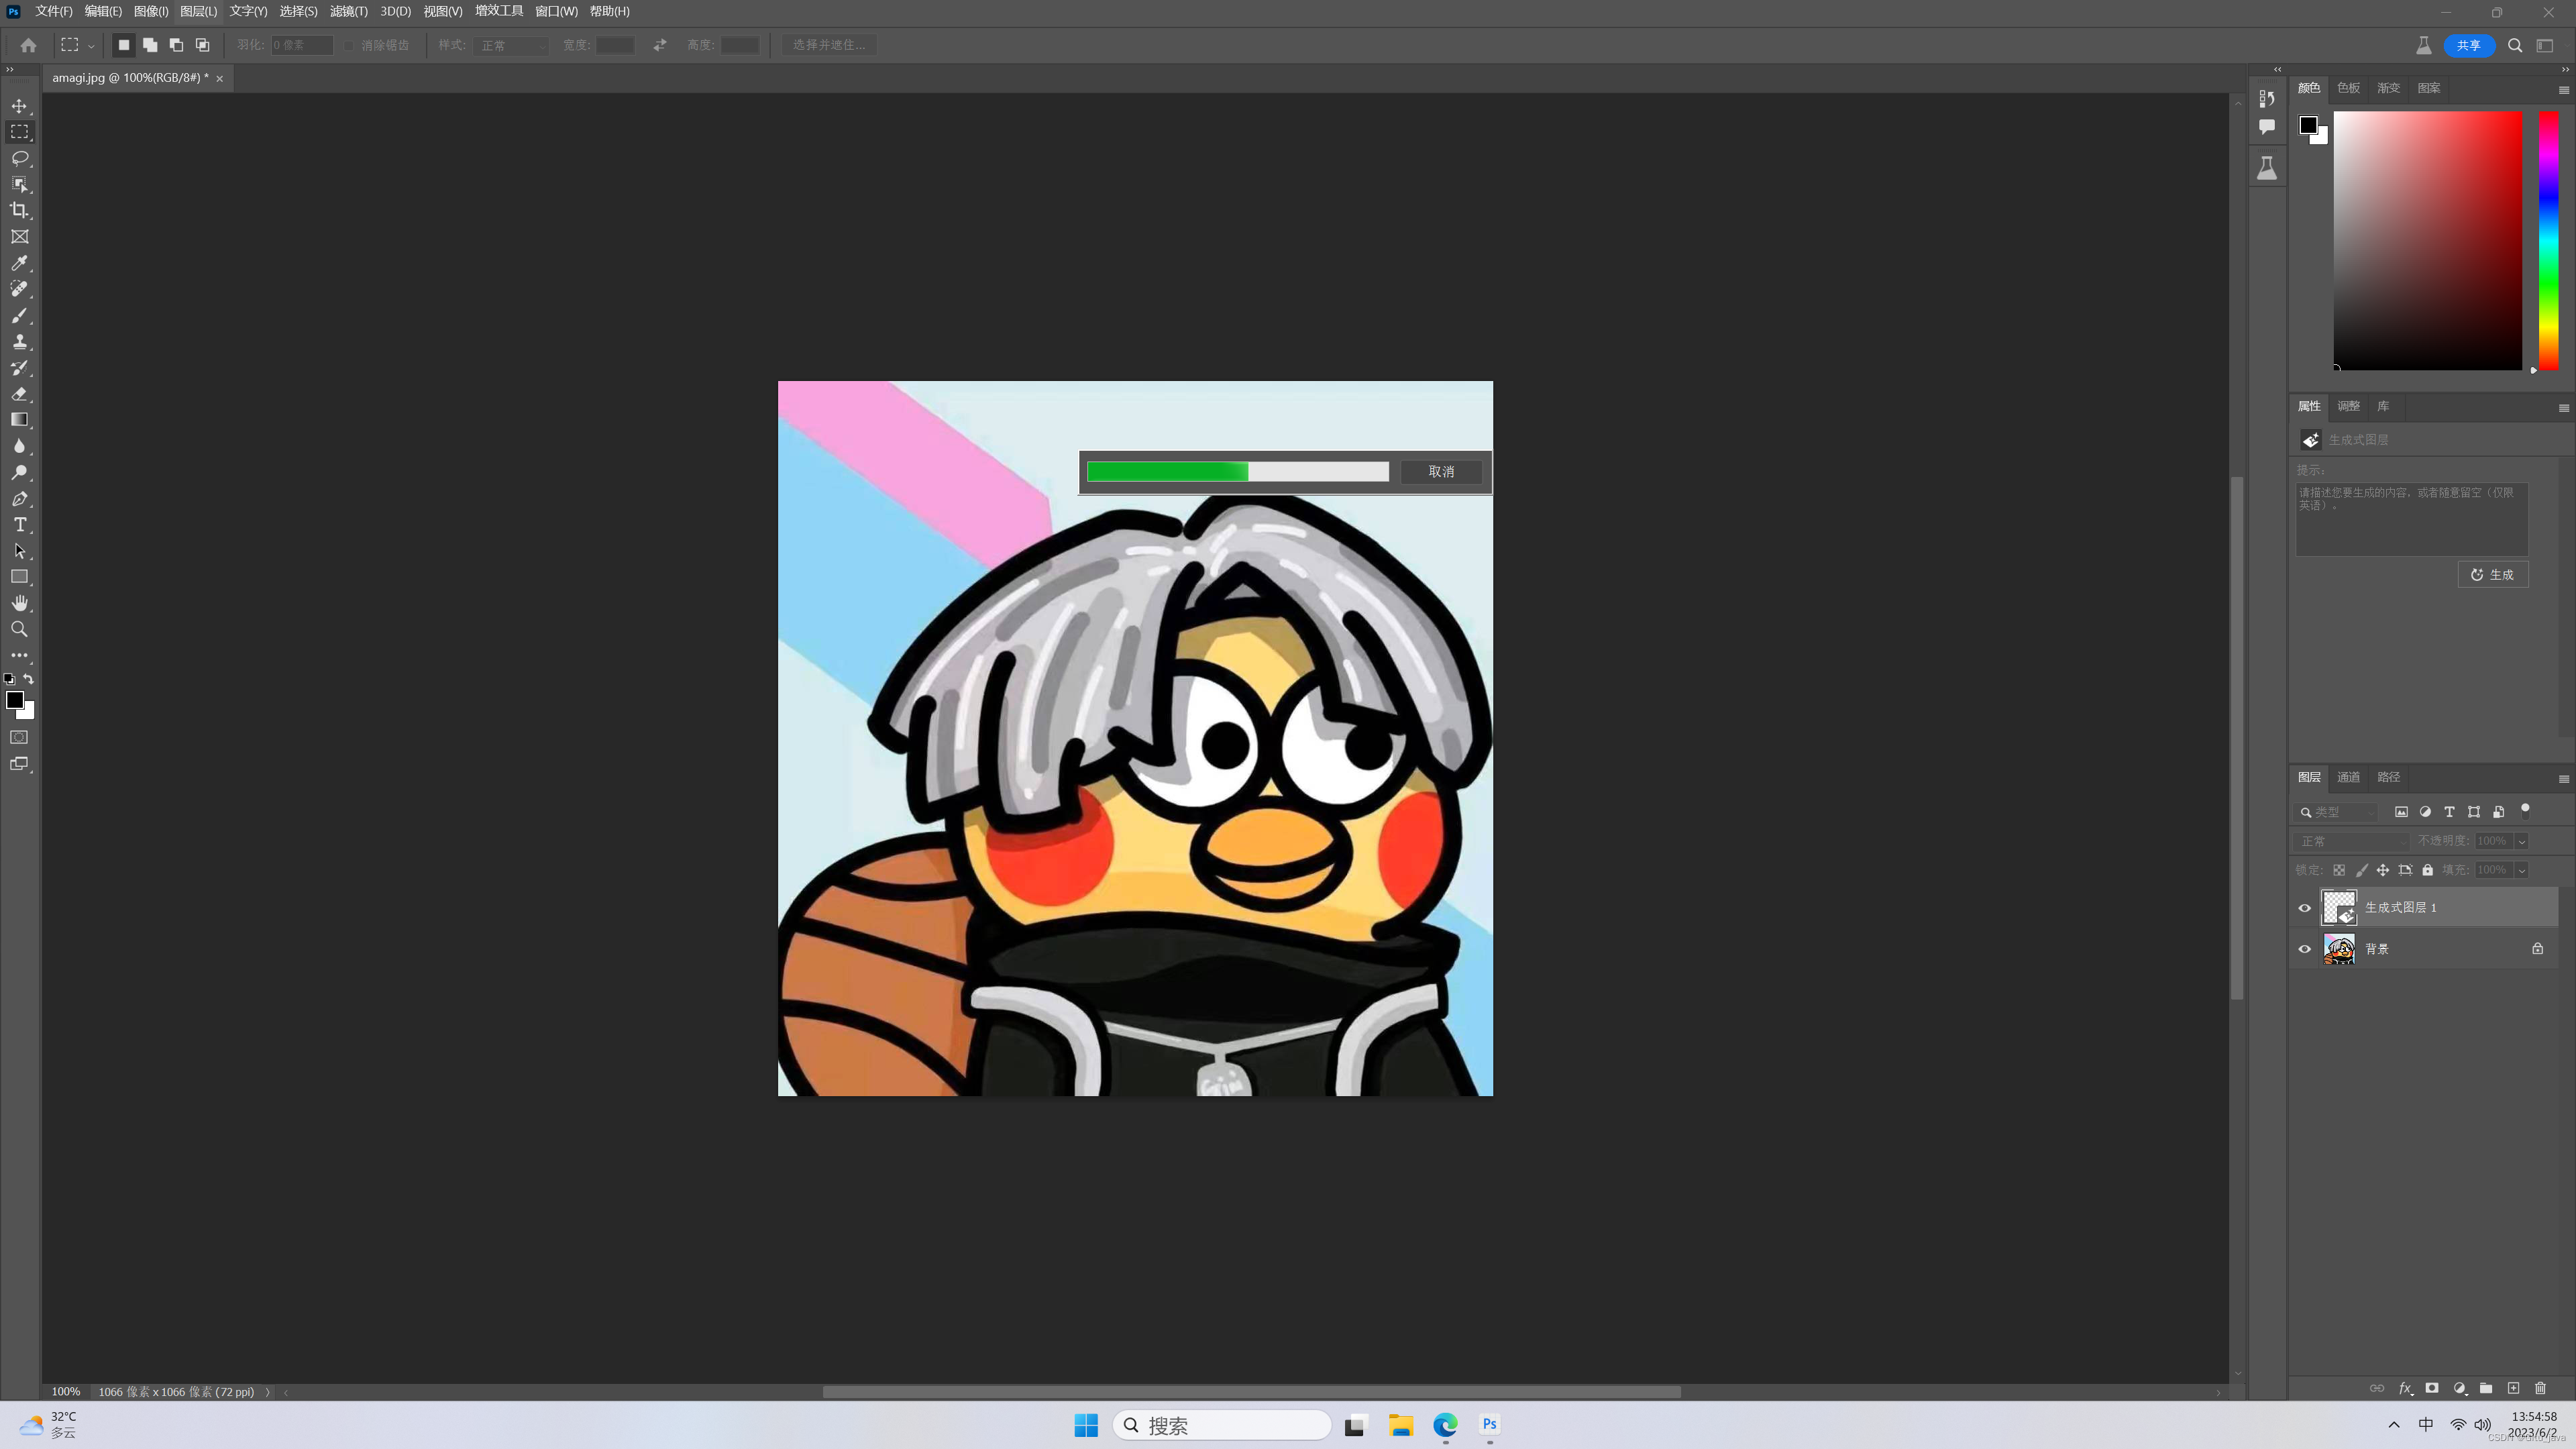
Task: Hide the 生成式图层 1 layer
Action: point(2305,908)
